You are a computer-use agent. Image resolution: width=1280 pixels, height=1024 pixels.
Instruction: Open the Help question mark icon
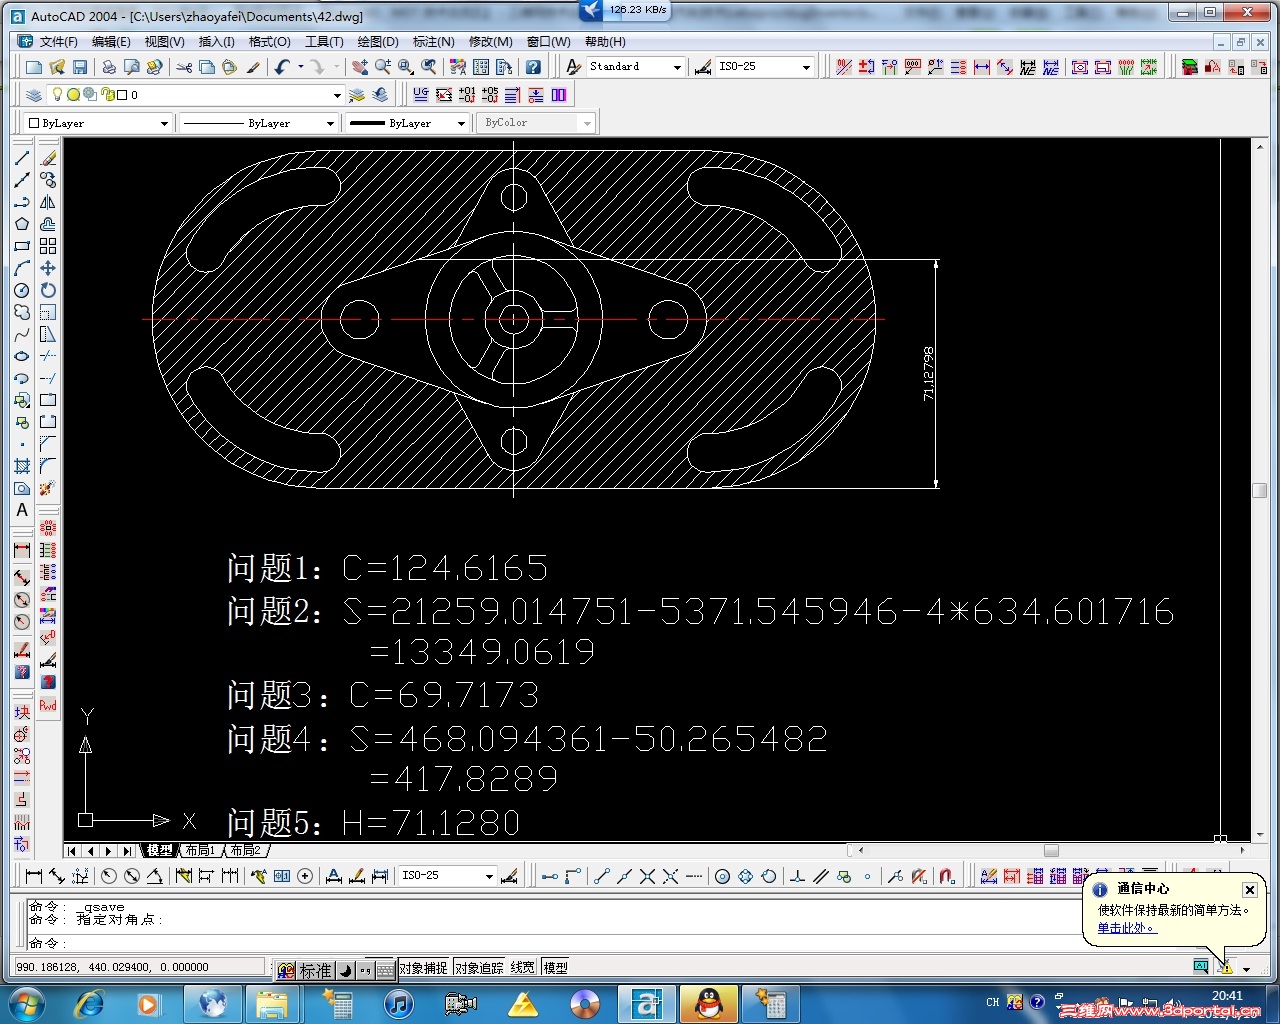pyautogui.click(x=534, y=67)
